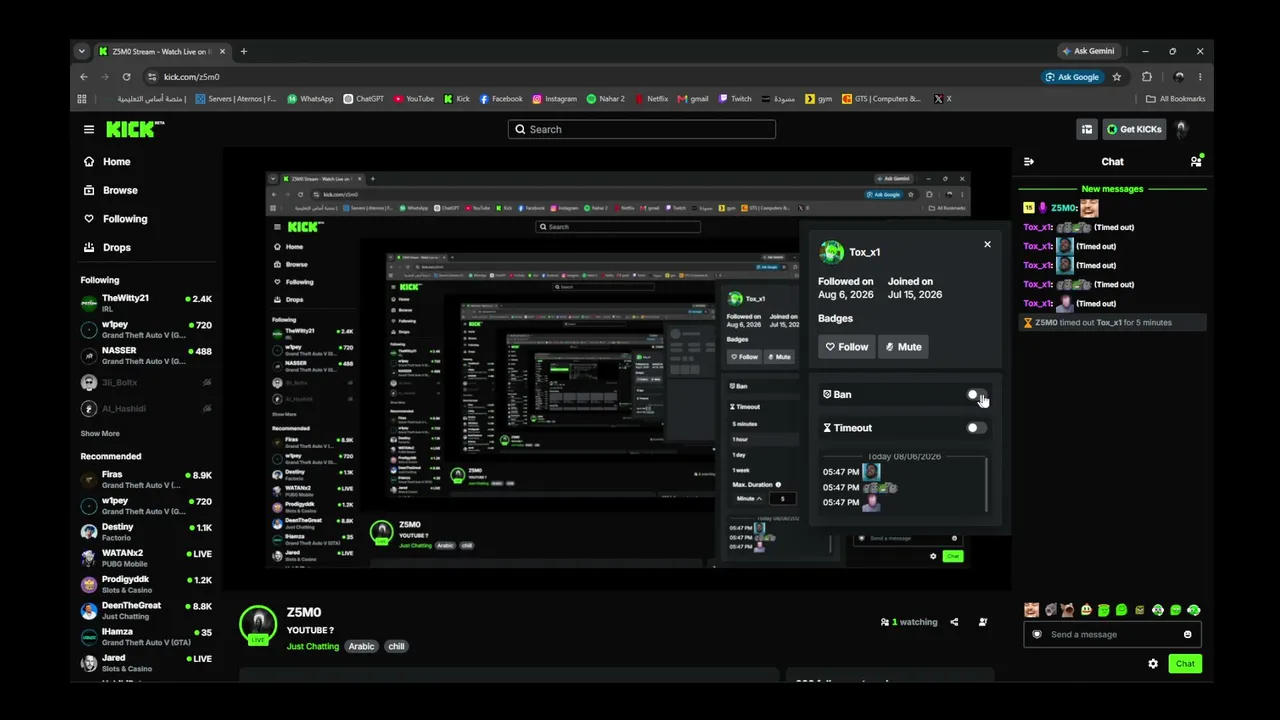The width and height of the screenshot is (1280, 720).
Task: Reload the page
Action: (126, 77)
